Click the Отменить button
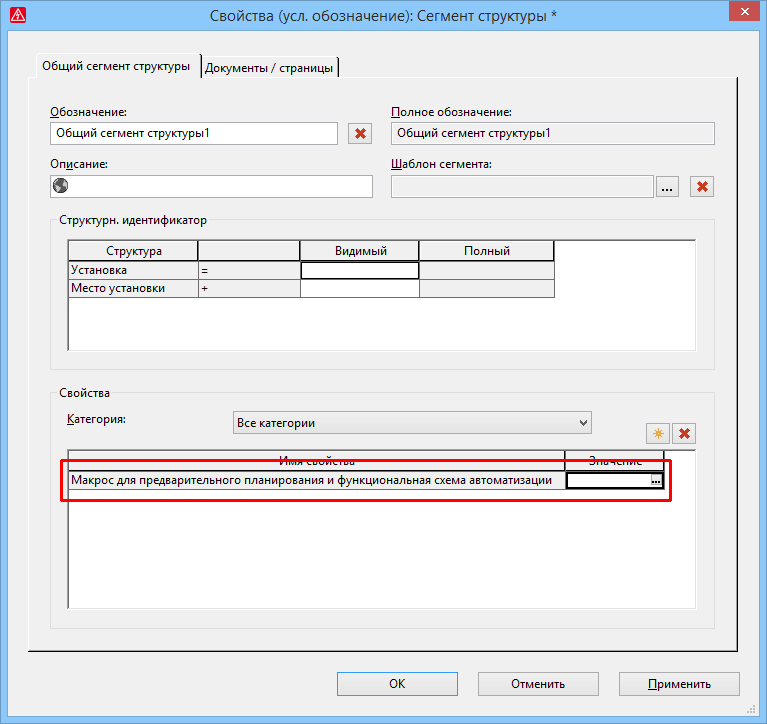The height and width of the screenshot is (724, 767). 538,684
